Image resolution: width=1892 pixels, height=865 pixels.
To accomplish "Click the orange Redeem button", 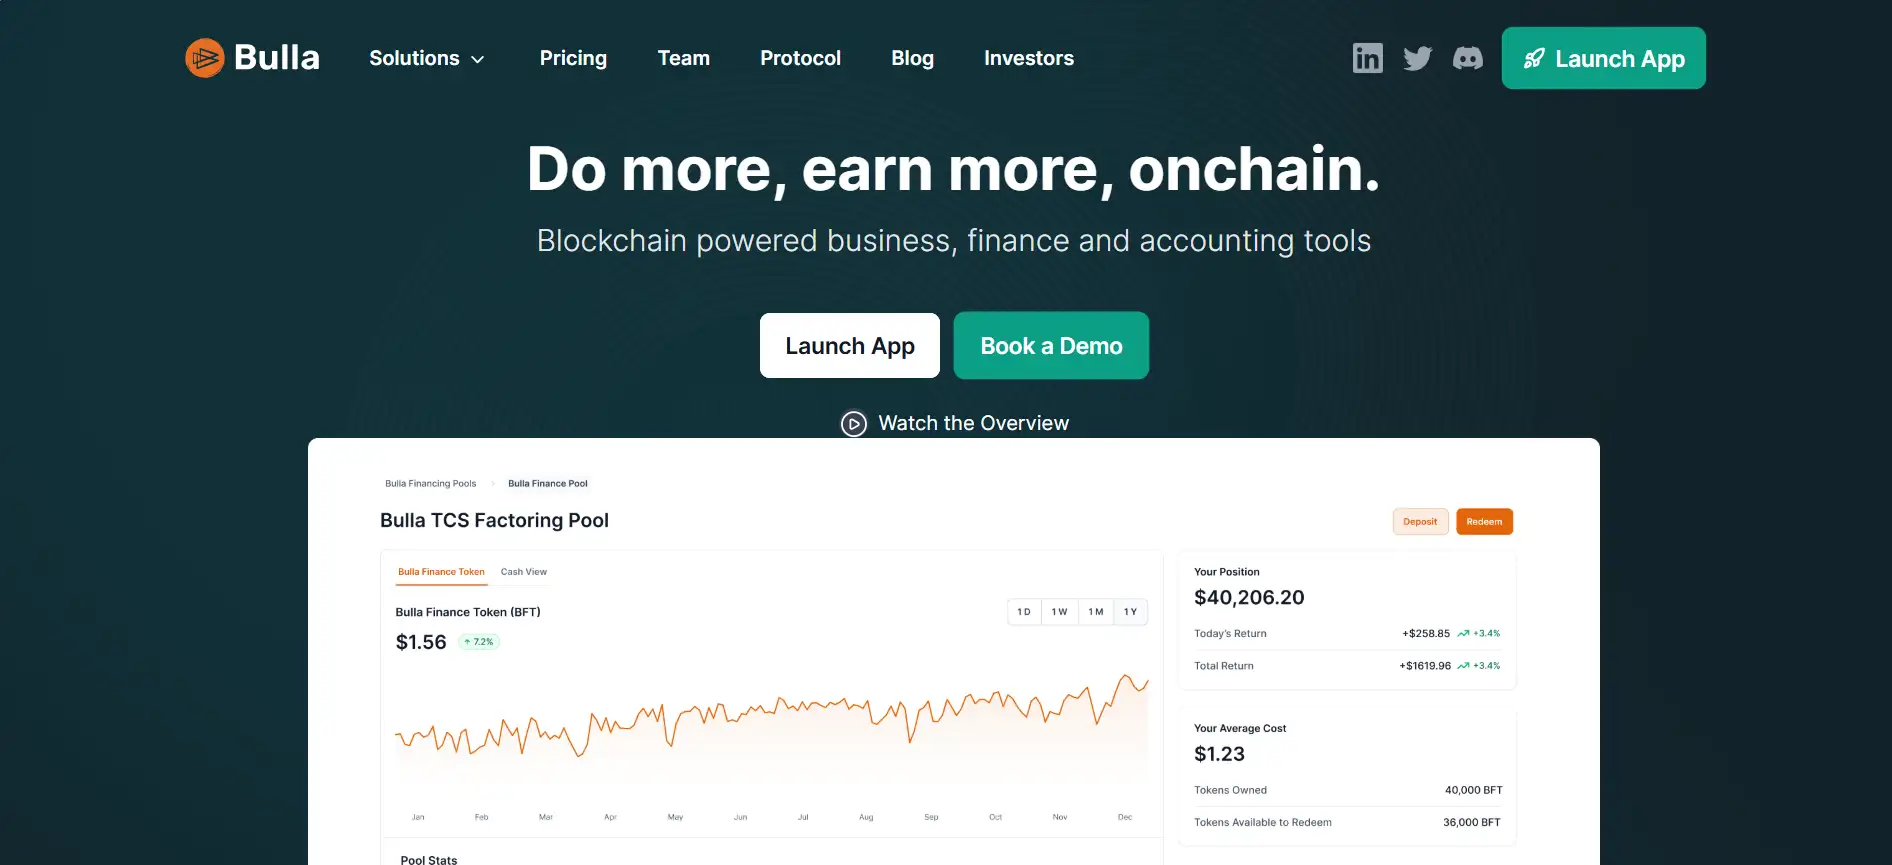I will click(x=1484, y=522).
